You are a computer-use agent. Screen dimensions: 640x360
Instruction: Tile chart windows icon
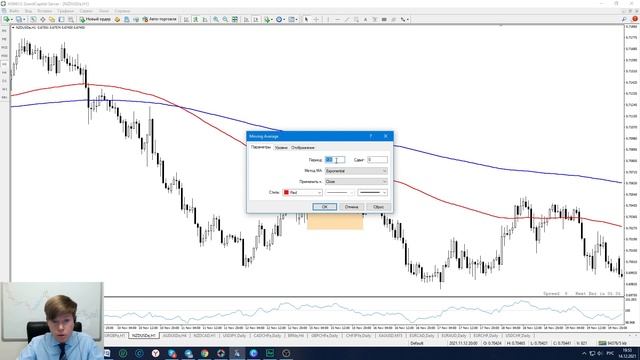[x=235, y=19]
